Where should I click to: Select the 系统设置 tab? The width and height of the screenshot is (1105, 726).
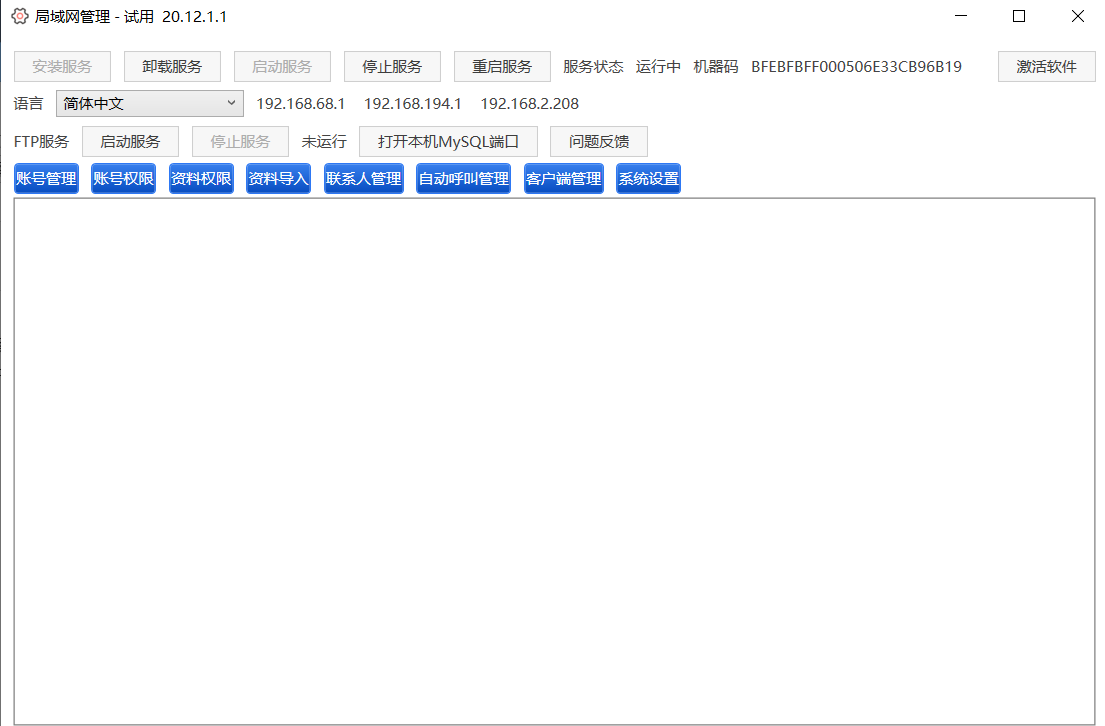(648, 179)
